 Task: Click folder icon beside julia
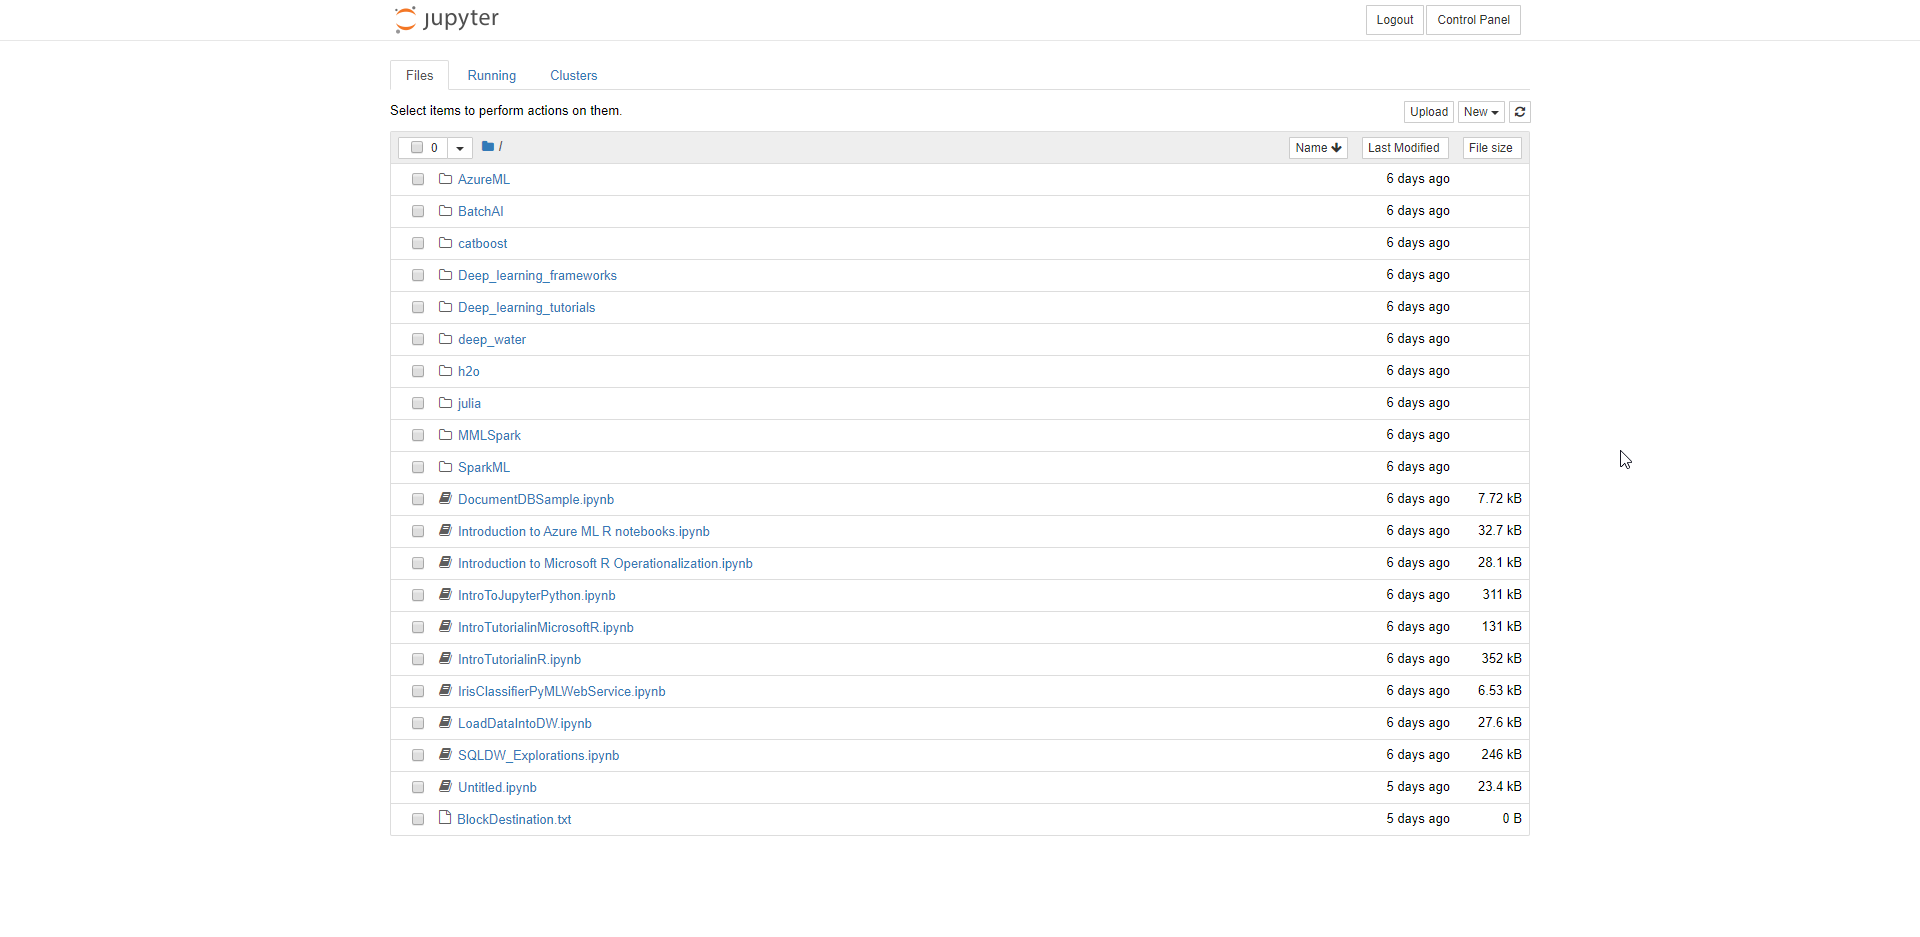pos(445,403)
